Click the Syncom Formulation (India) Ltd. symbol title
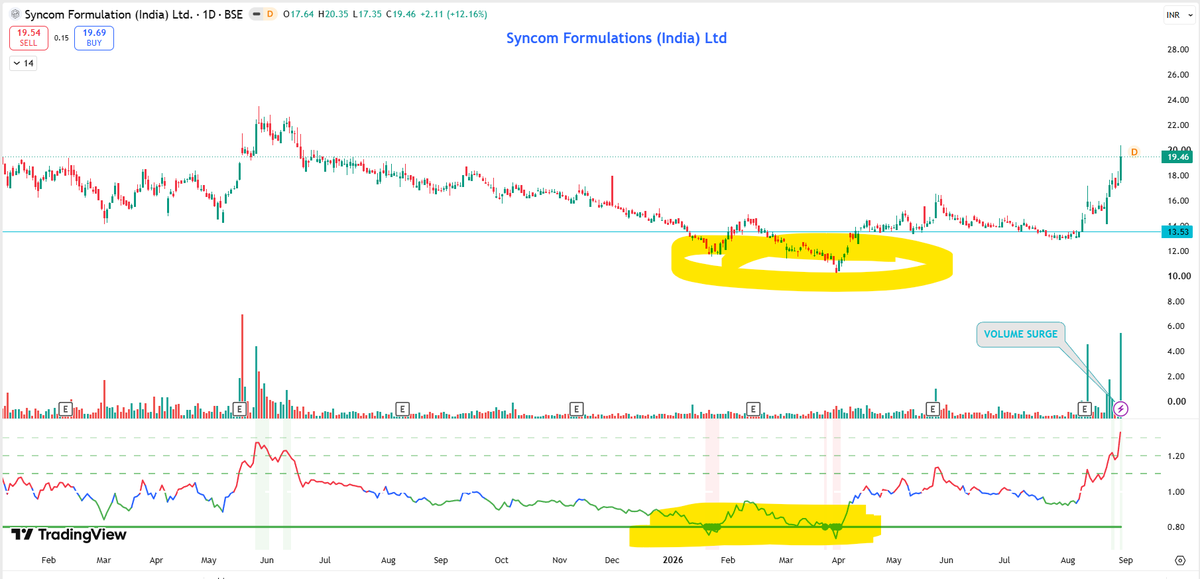1200x579 pixels. tap(108, 15)
